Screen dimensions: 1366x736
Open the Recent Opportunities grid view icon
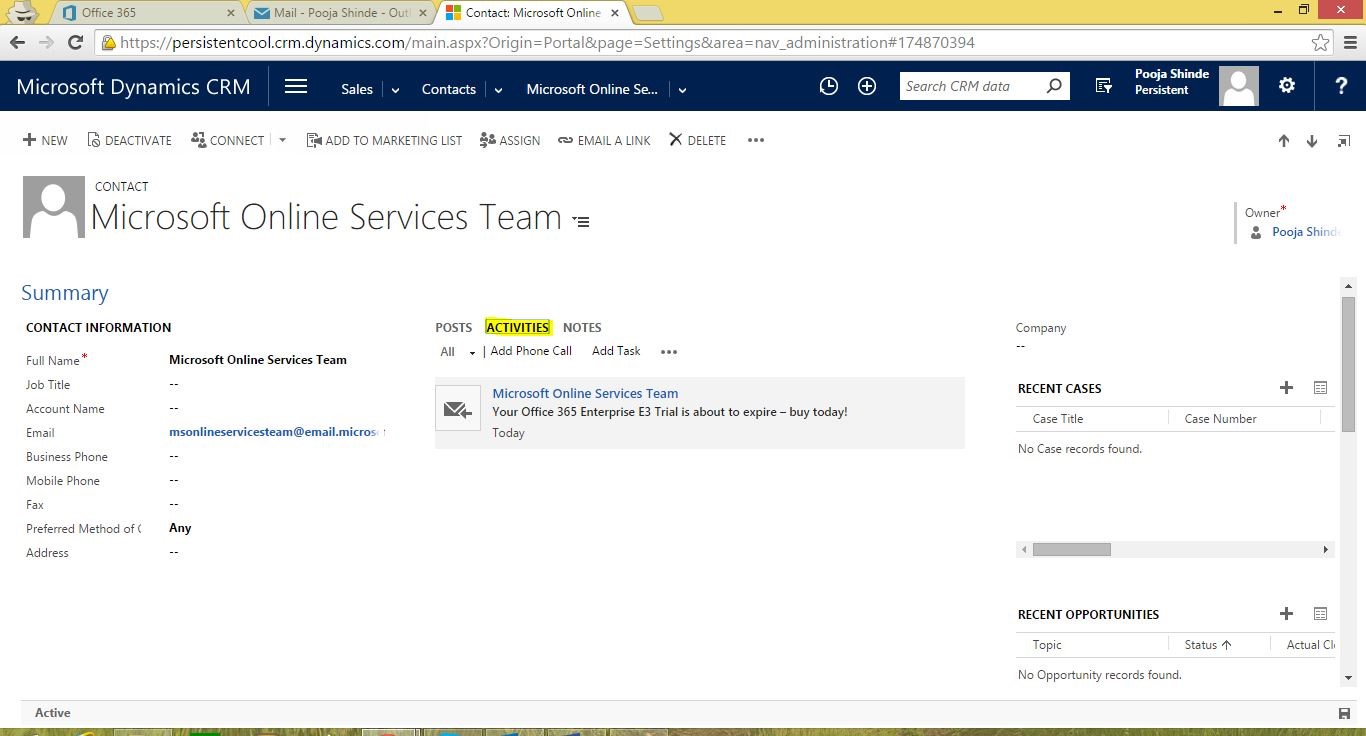coord(1320,614)
